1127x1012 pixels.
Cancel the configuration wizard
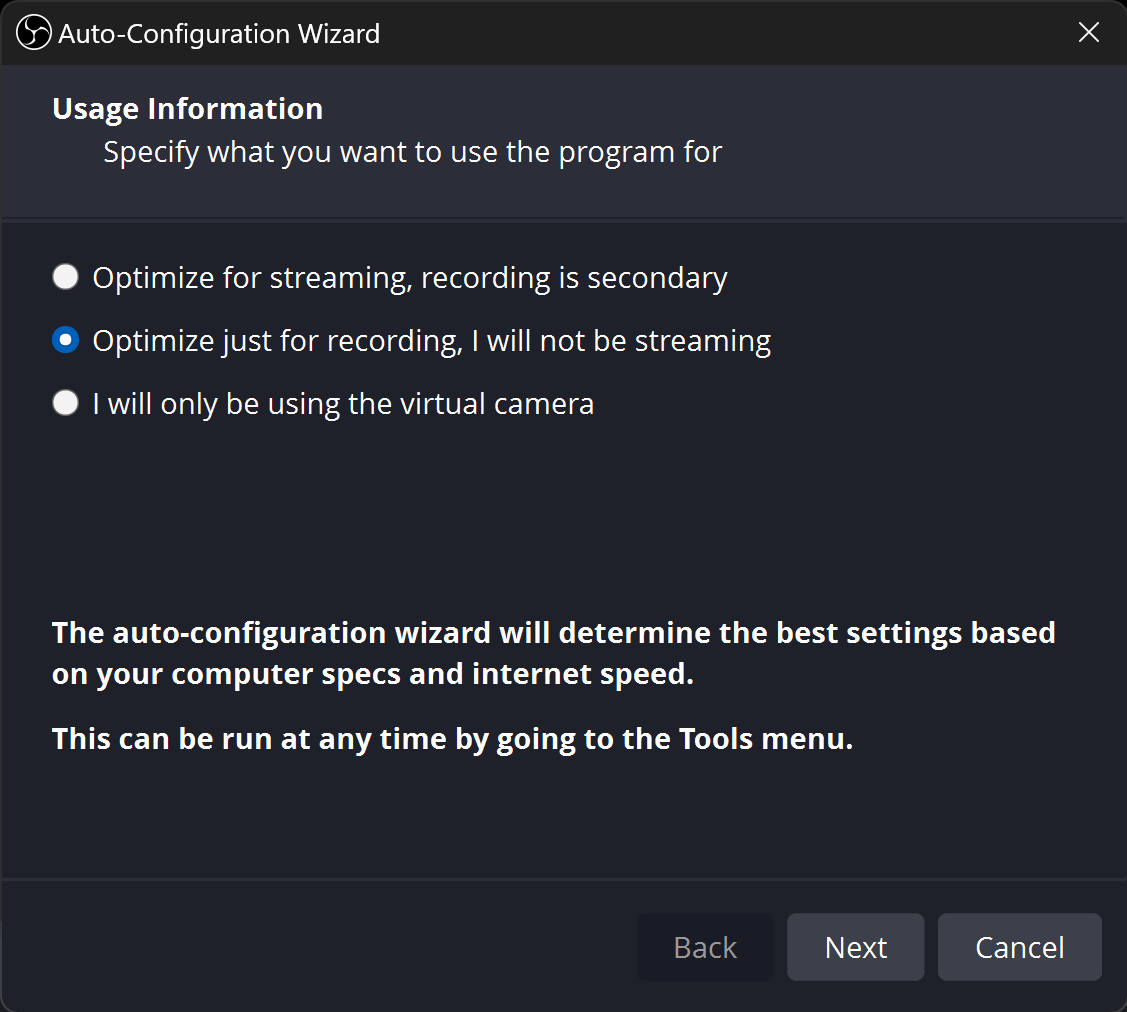[x=1019, y=947]
